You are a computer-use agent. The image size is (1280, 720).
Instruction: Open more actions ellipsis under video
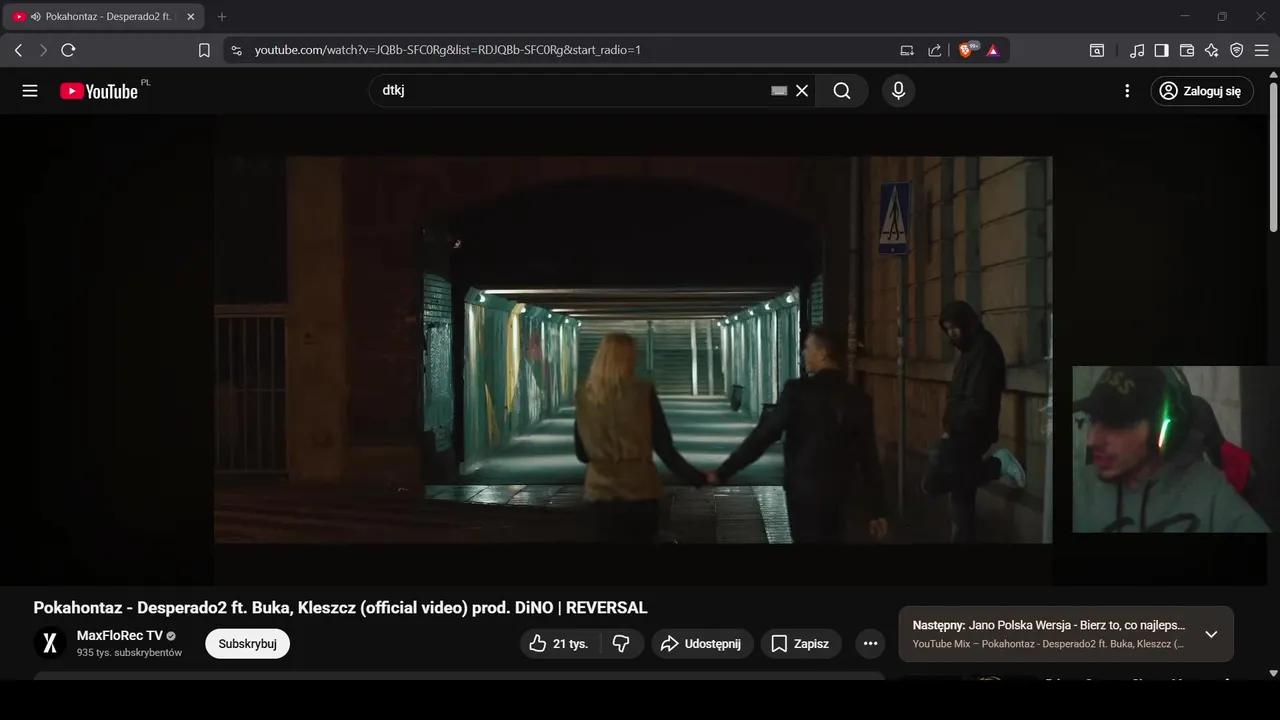pyautogui.click(x=870, y=644)
